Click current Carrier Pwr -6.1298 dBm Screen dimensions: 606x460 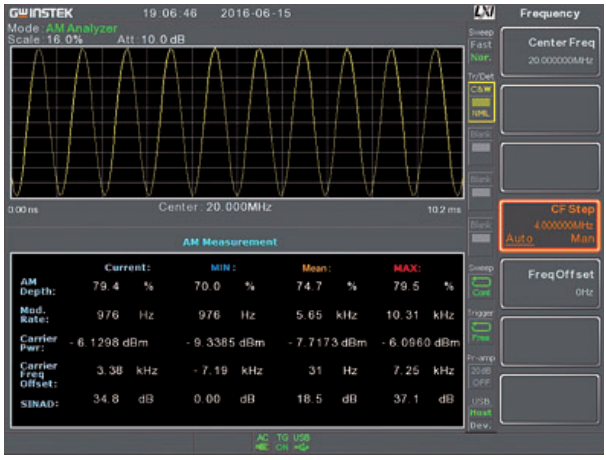coord(109,343)
